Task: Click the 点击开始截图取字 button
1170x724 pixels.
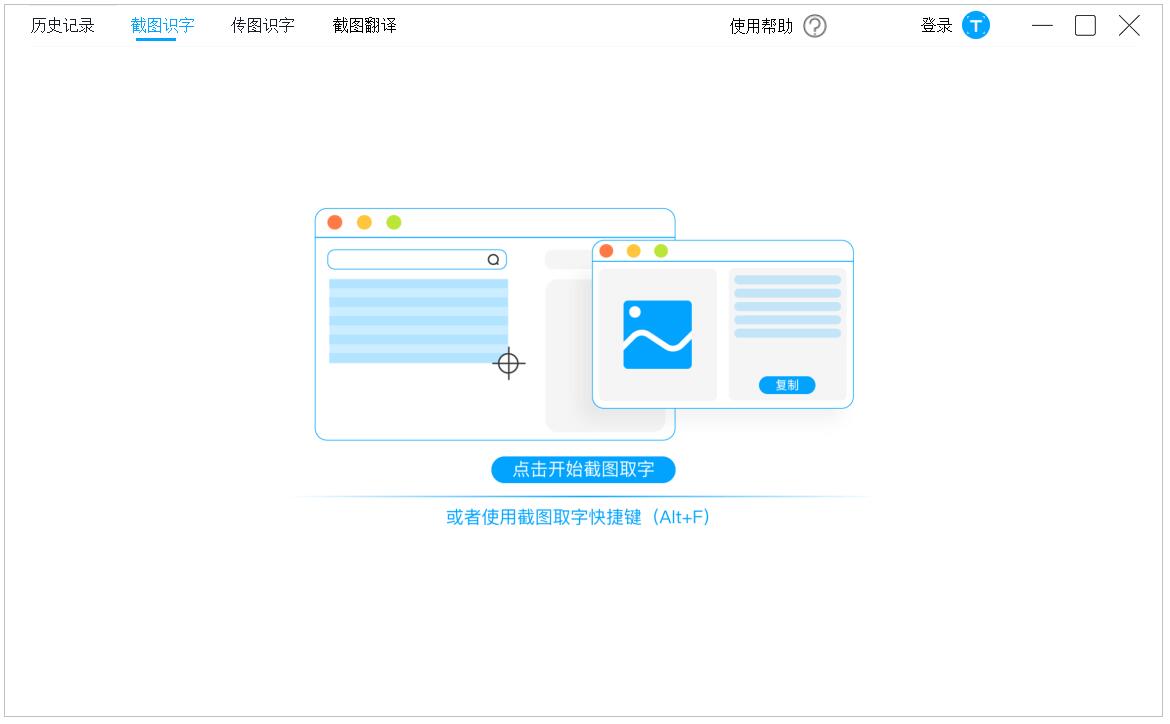Action: click(x=582, y=469)
